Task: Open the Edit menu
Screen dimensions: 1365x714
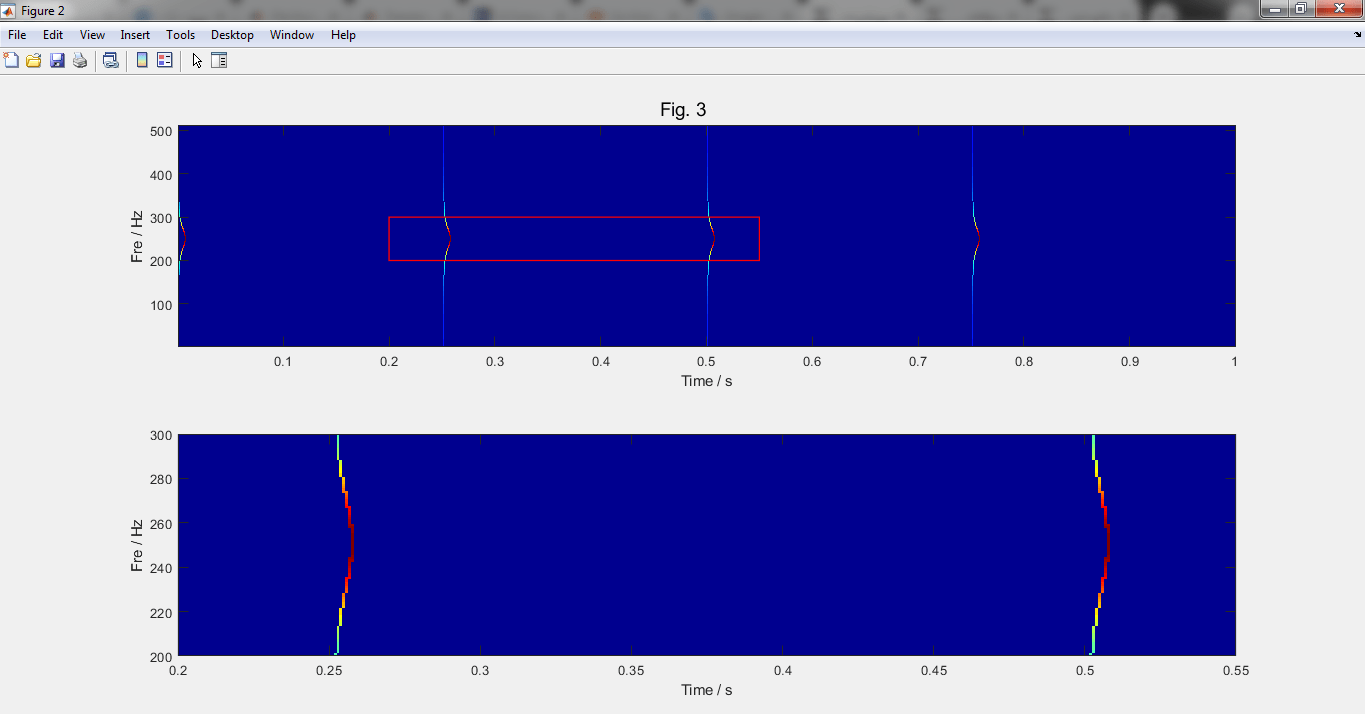Action: pos(53,35)
